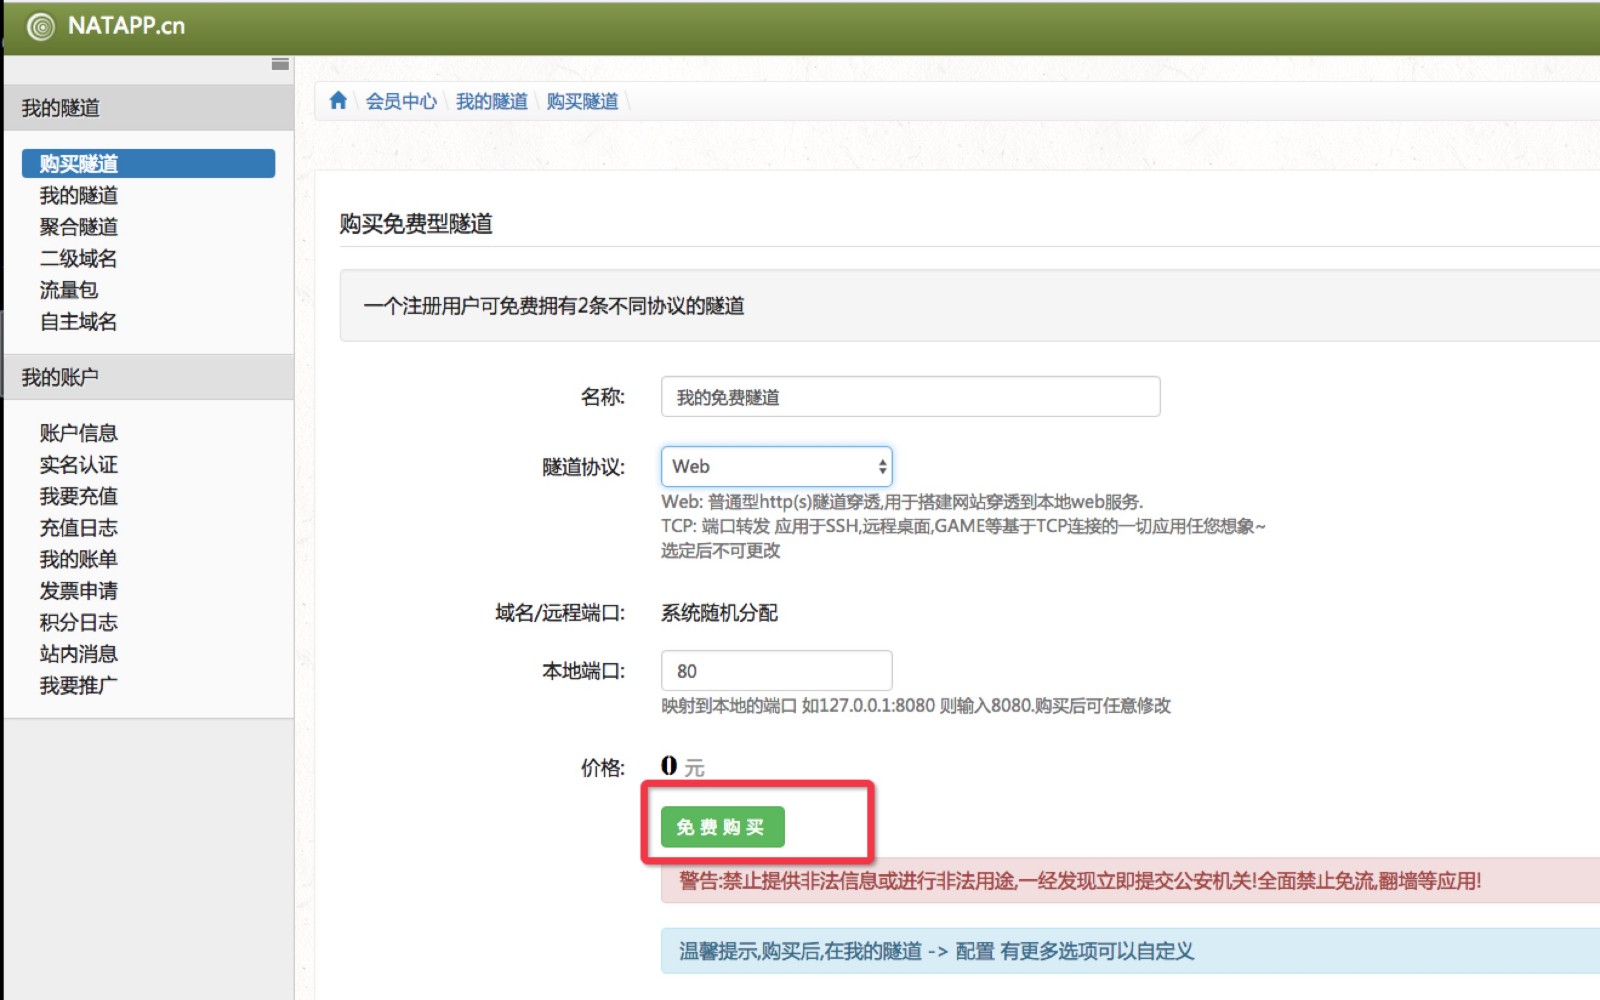Follow the 购买隧道 breadcrumb link
The height and width of the screenshot is (1000, 1600).
583,101
